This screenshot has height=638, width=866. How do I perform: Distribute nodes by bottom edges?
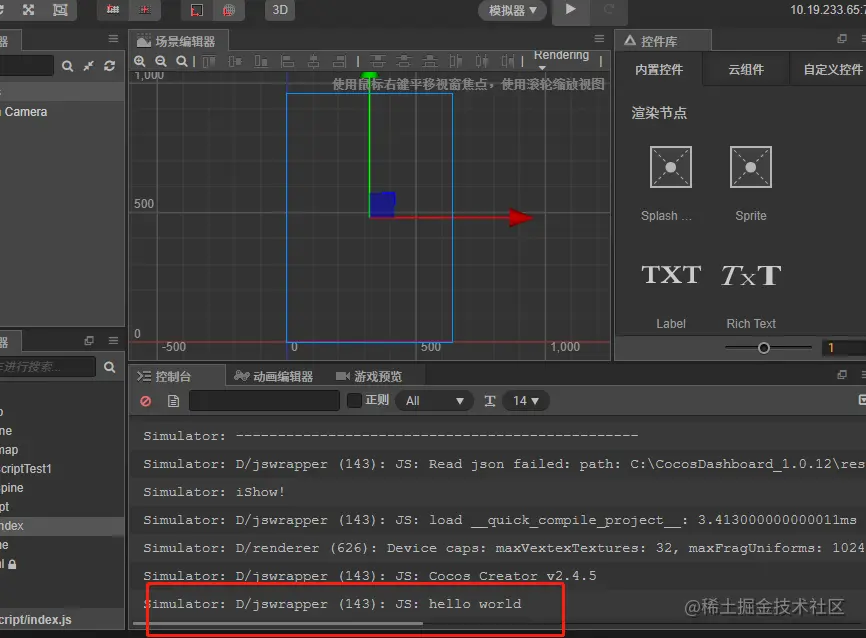[430, 61]
